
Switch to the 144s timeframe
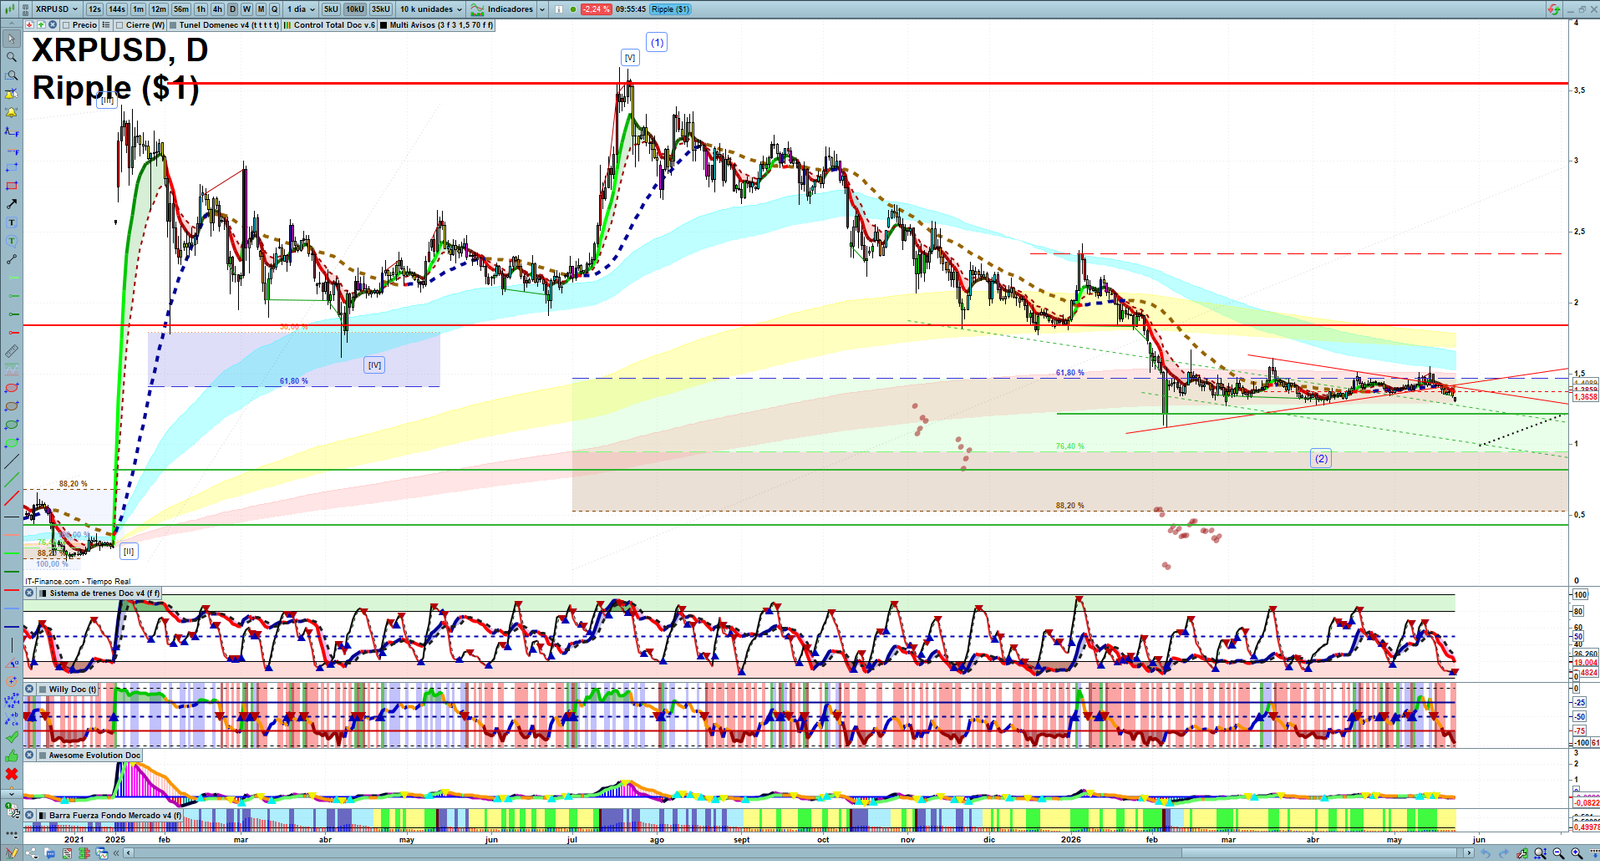116,9
